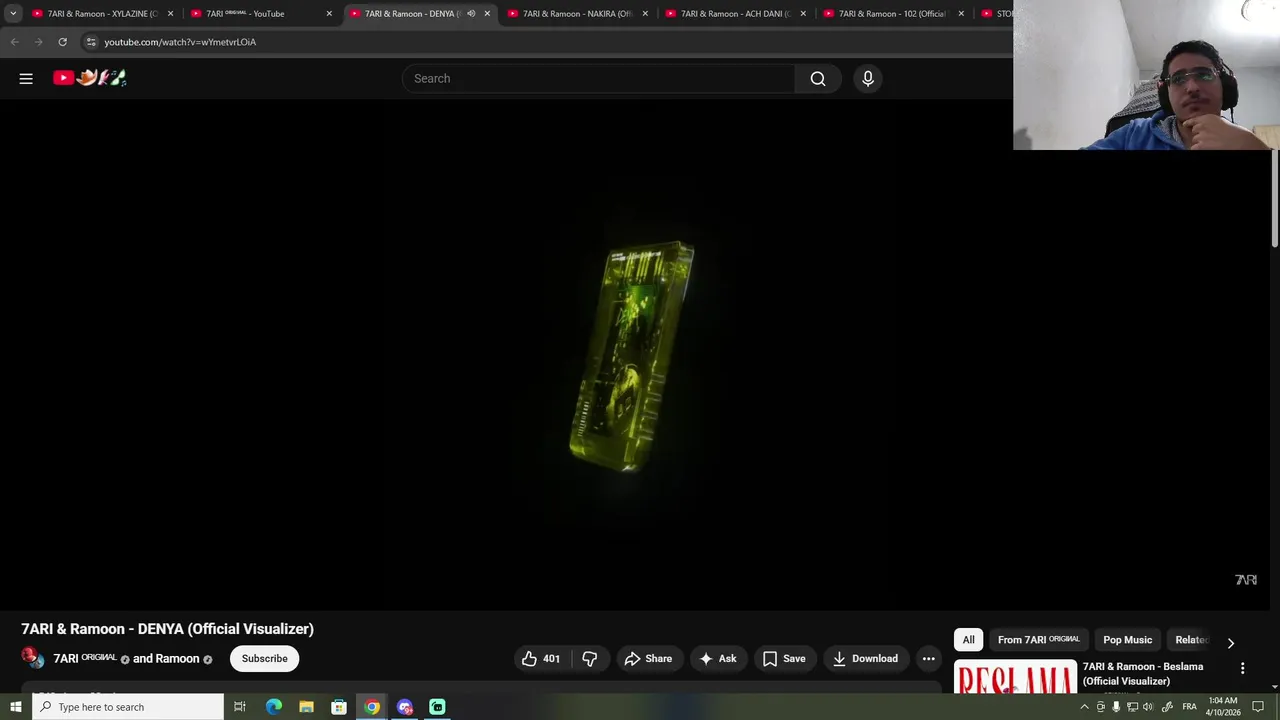
Task: Open the Windows Start menu
Action: [15, 707]
